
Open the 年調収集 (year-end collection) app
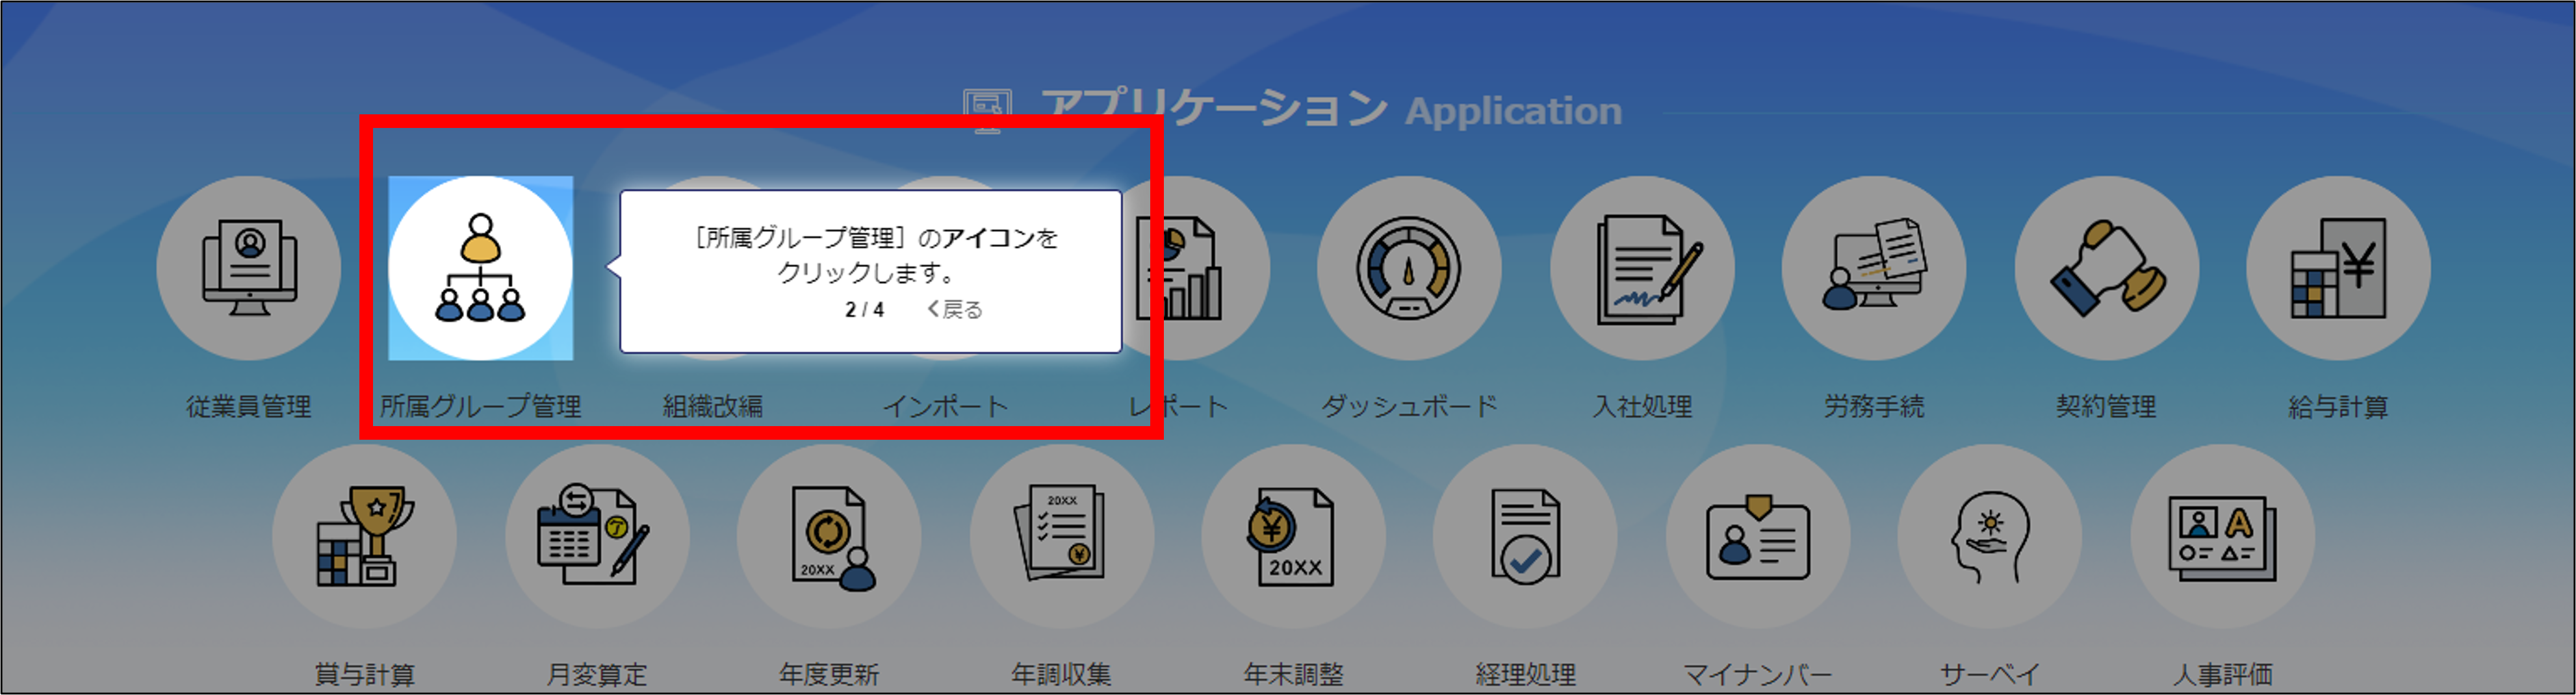pos(1061,537)
